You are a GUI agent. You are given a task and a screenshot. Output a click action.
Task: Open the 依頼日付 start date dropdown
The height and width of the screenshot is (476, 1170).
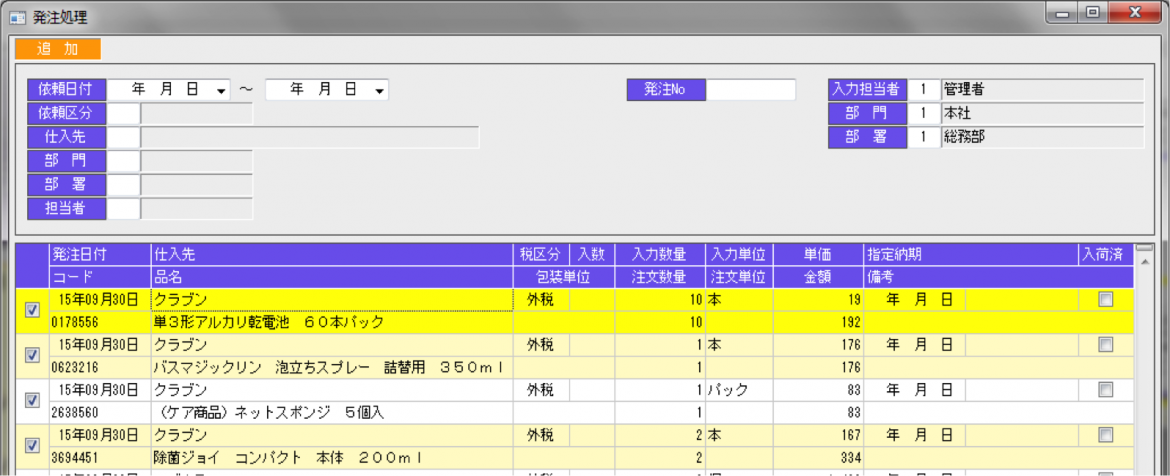coord(221,90)
